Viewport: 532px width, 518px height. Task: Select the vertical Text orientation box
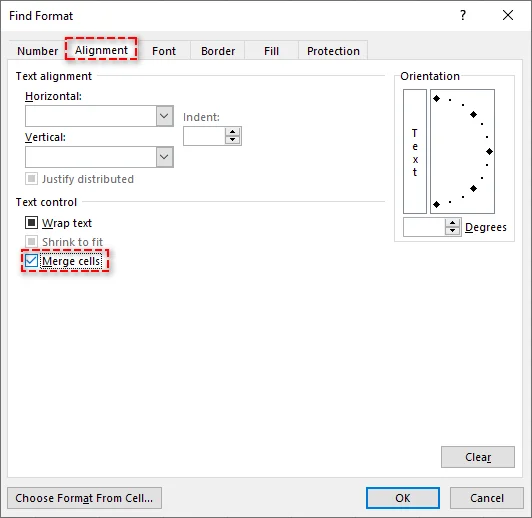[x=415, y=151]
